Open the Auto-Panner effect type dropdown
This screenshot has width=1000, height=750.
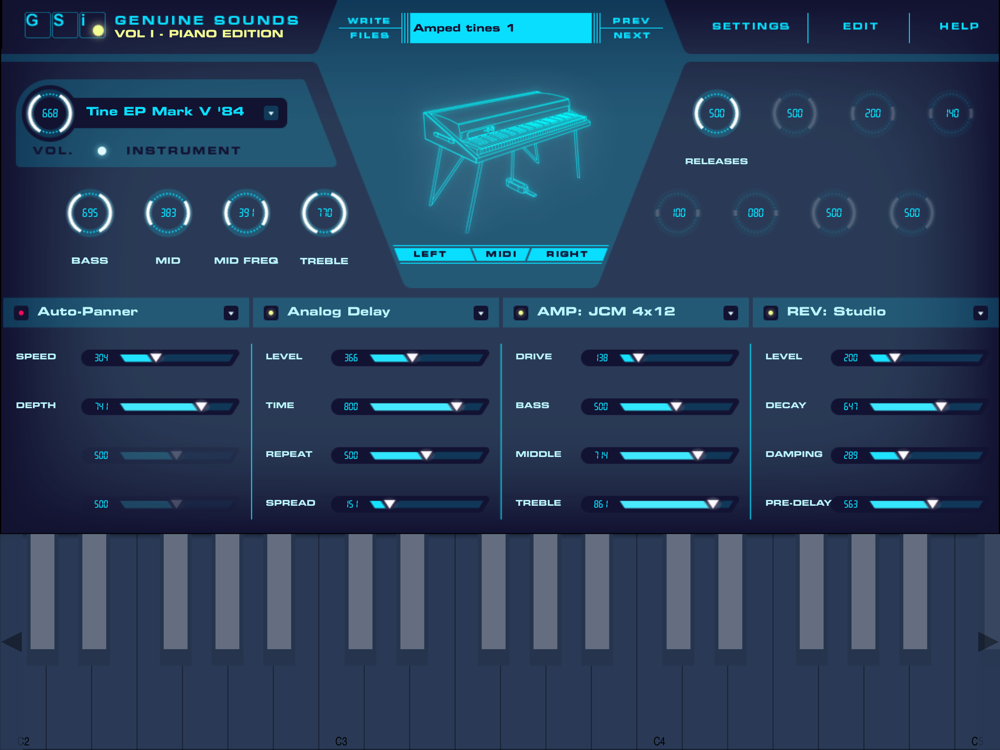click(231, 312)
